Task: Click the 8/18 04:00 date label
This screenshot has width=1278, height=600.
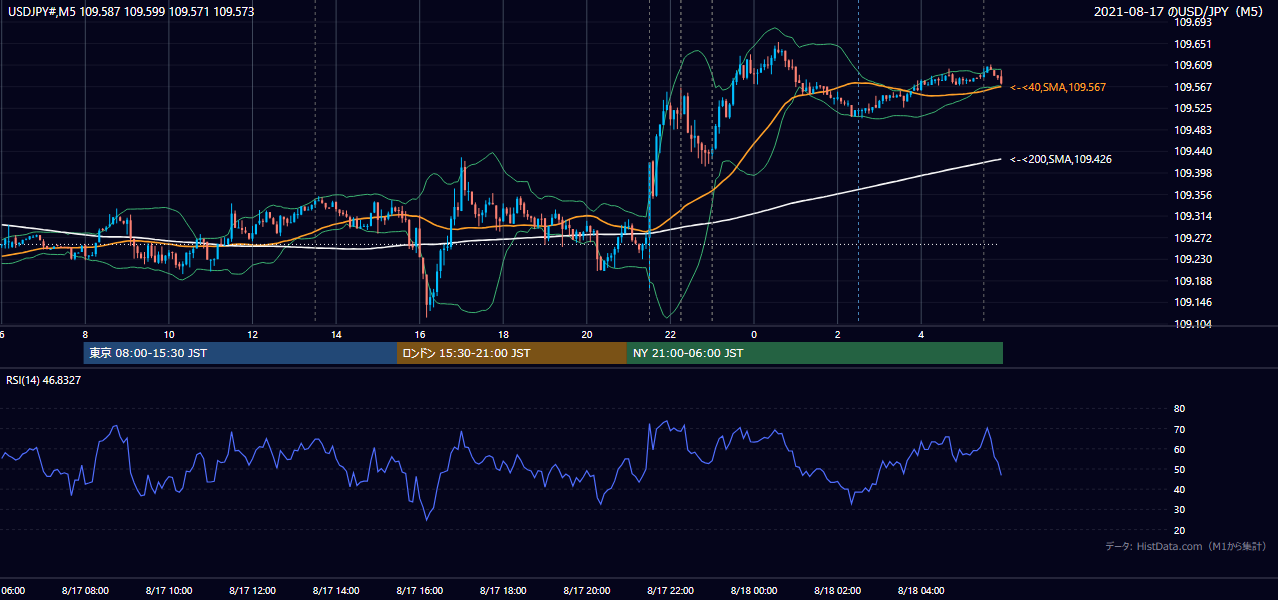Action: point(921,591)
